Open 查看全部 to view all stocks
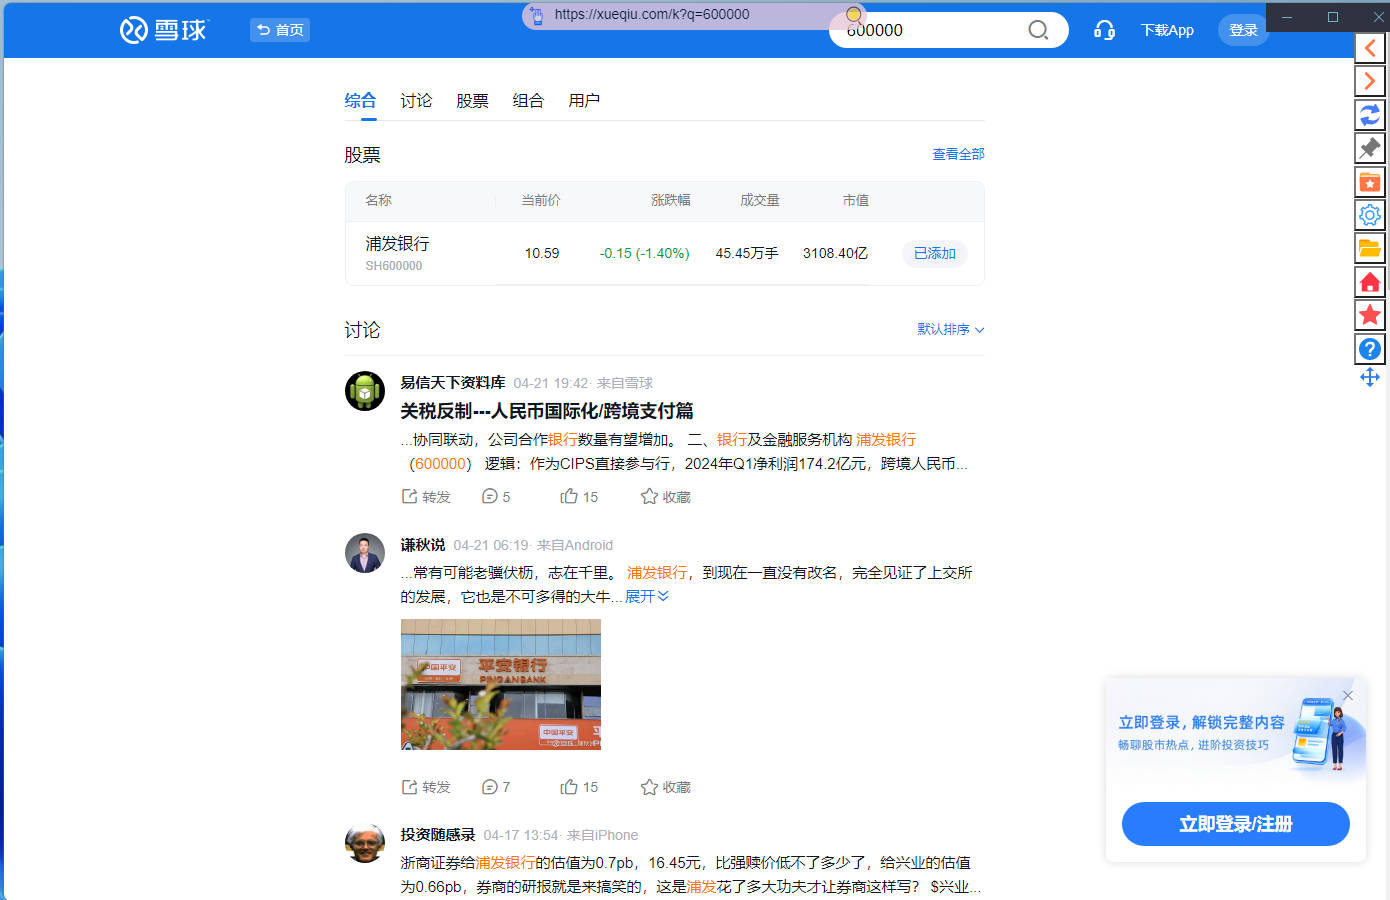This screenshot has width=1390, height=900. pyautogui.click(x=956, y=154)
